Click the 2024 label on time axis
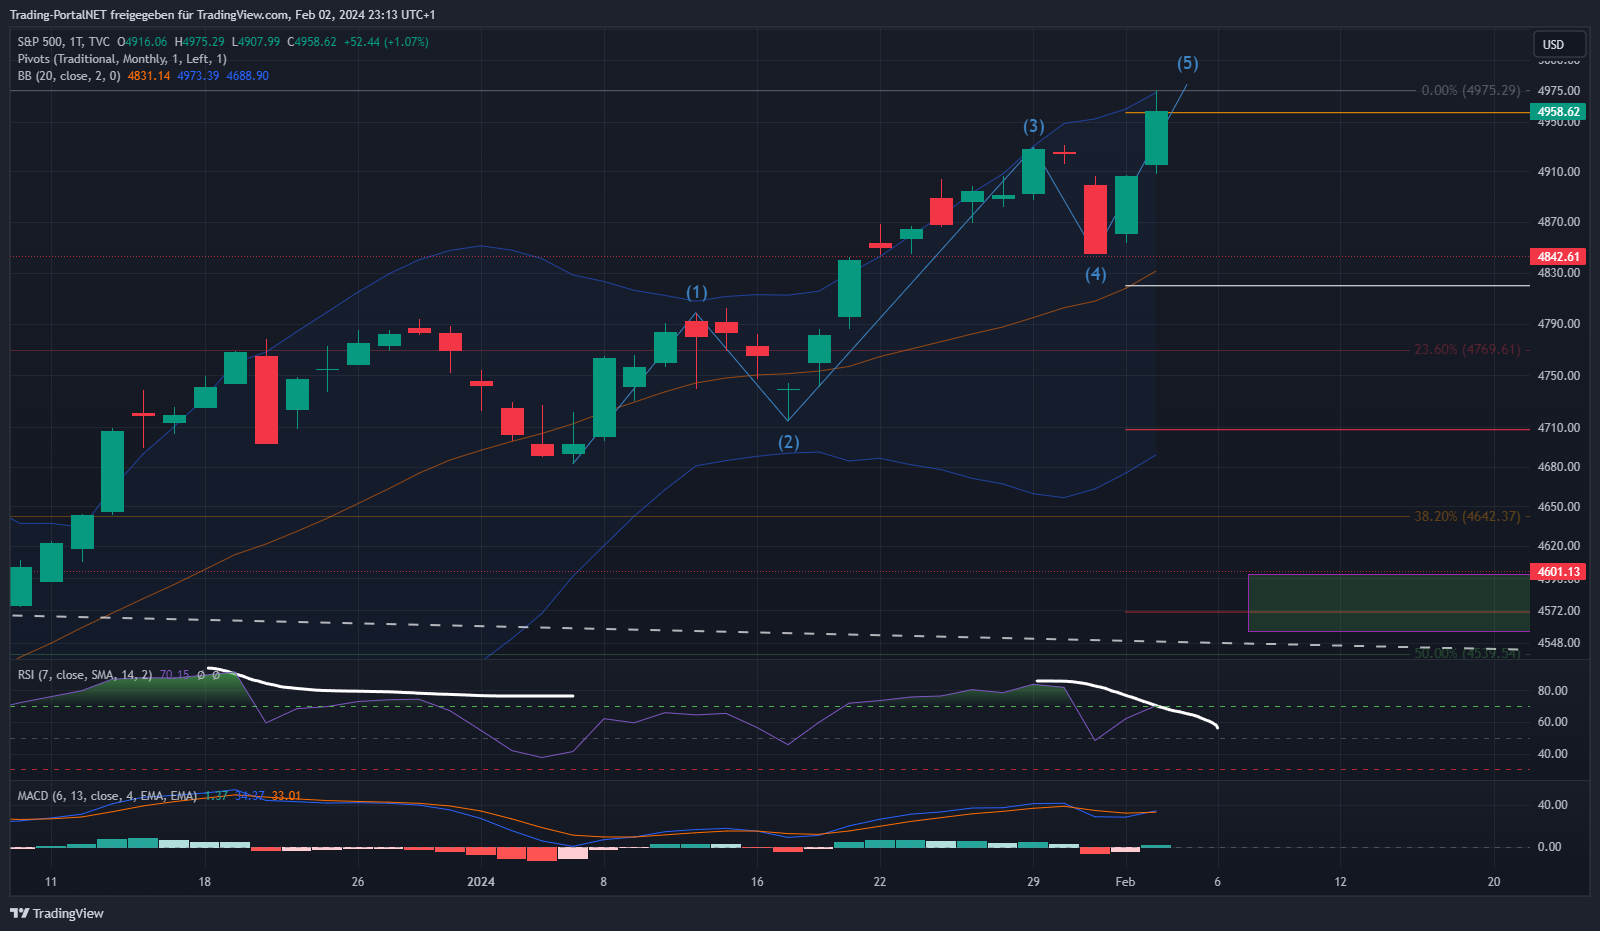This screenshot has height=931, width=1600. 481,881
